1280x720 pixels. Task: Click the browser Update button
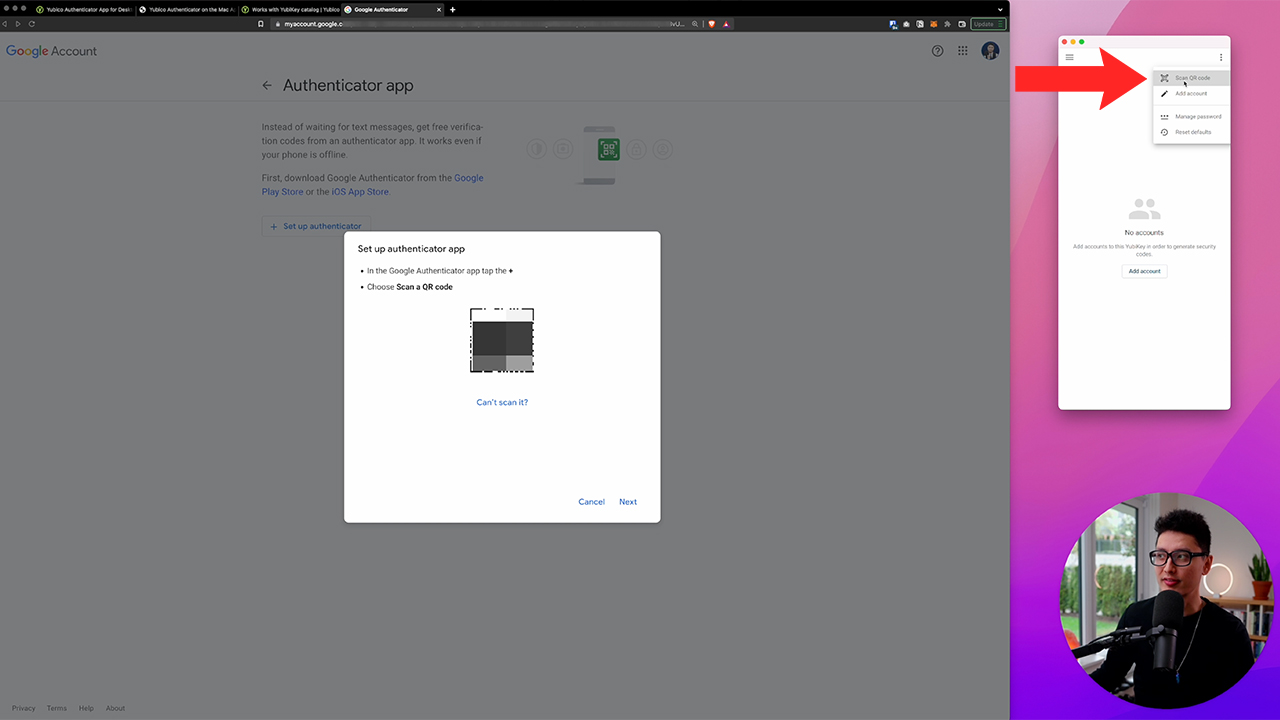988,24
